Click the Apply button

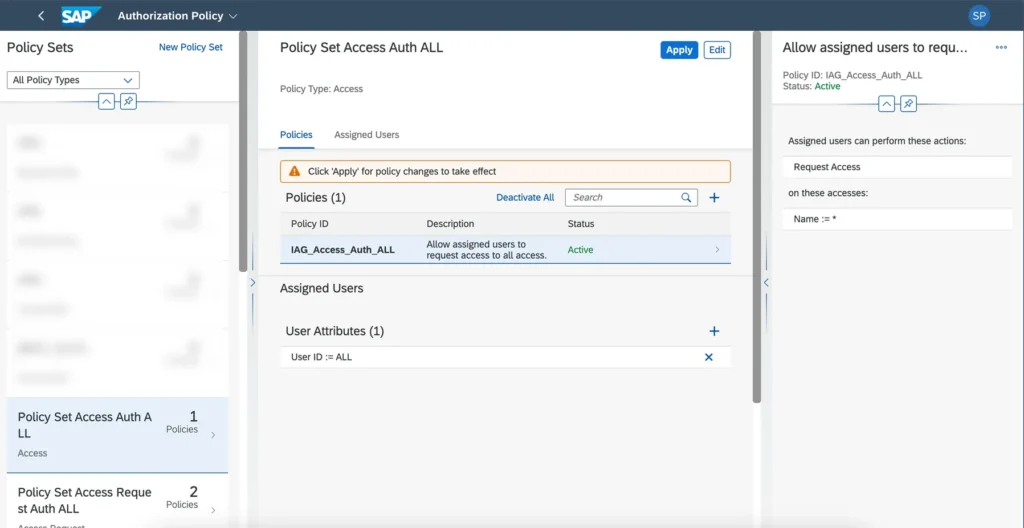tap(679, 50)
